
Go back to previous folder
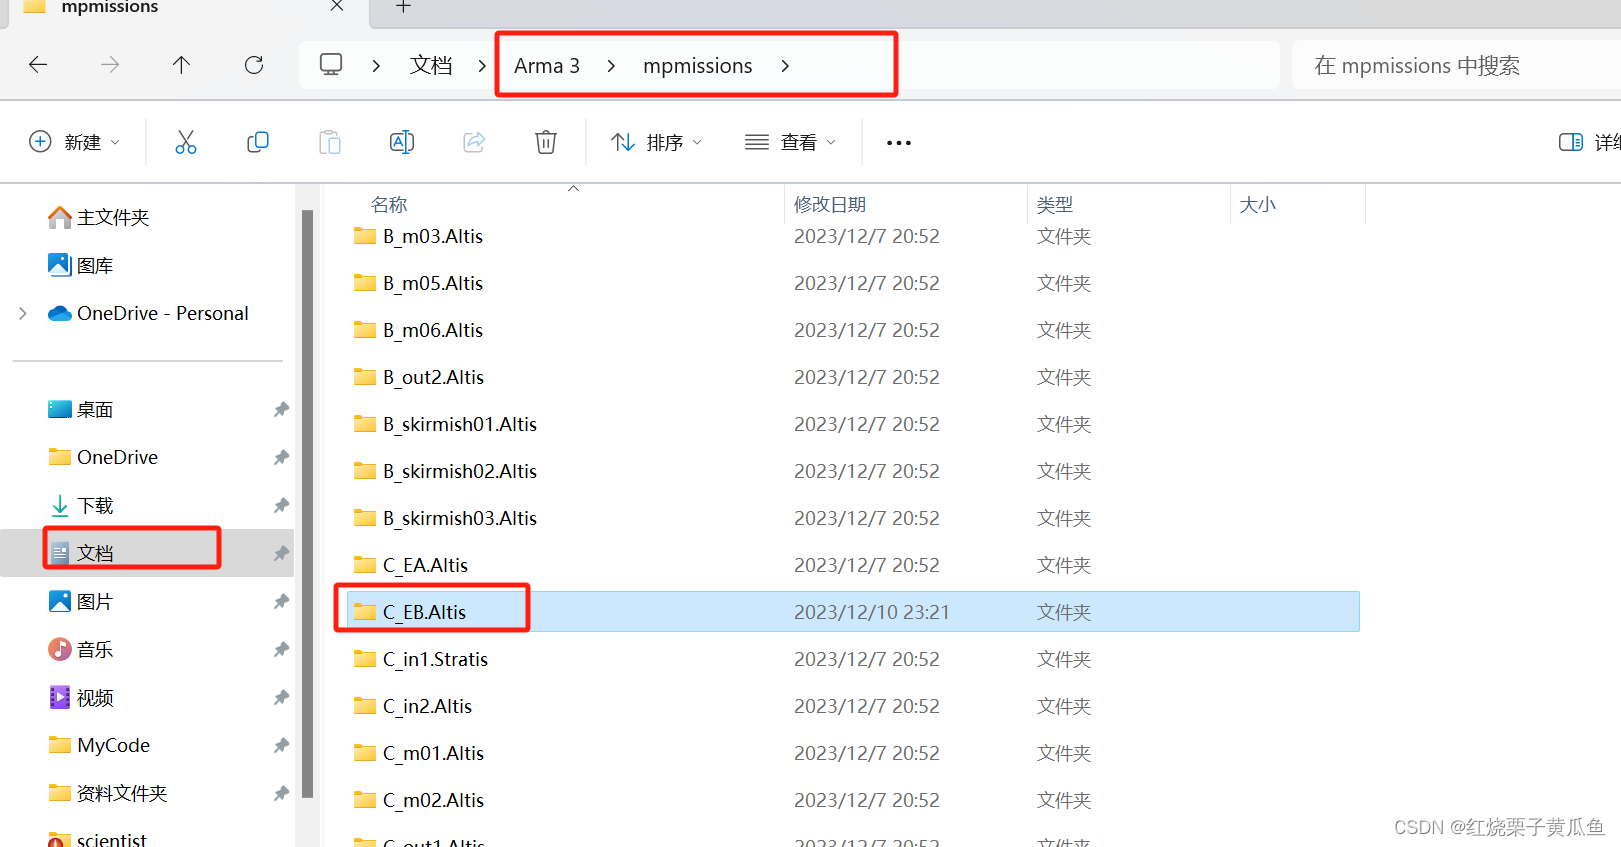(38, 65)
